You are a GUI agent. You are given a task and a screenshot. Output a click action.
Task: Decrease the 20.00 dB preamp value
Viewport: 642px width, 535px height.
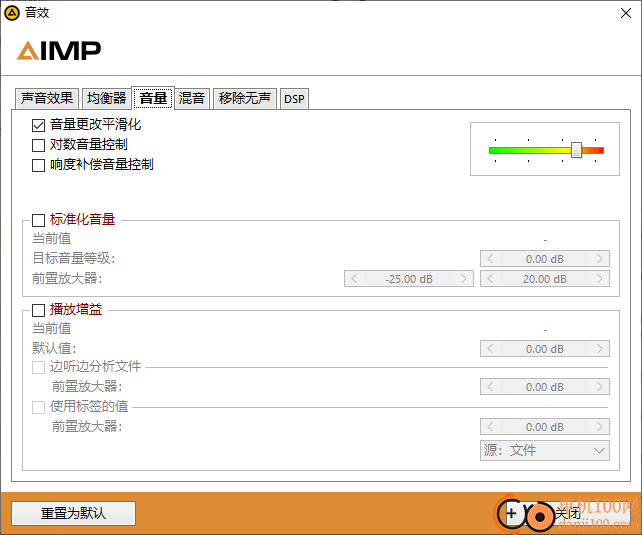pyautogui.click(x=490, y=279)
